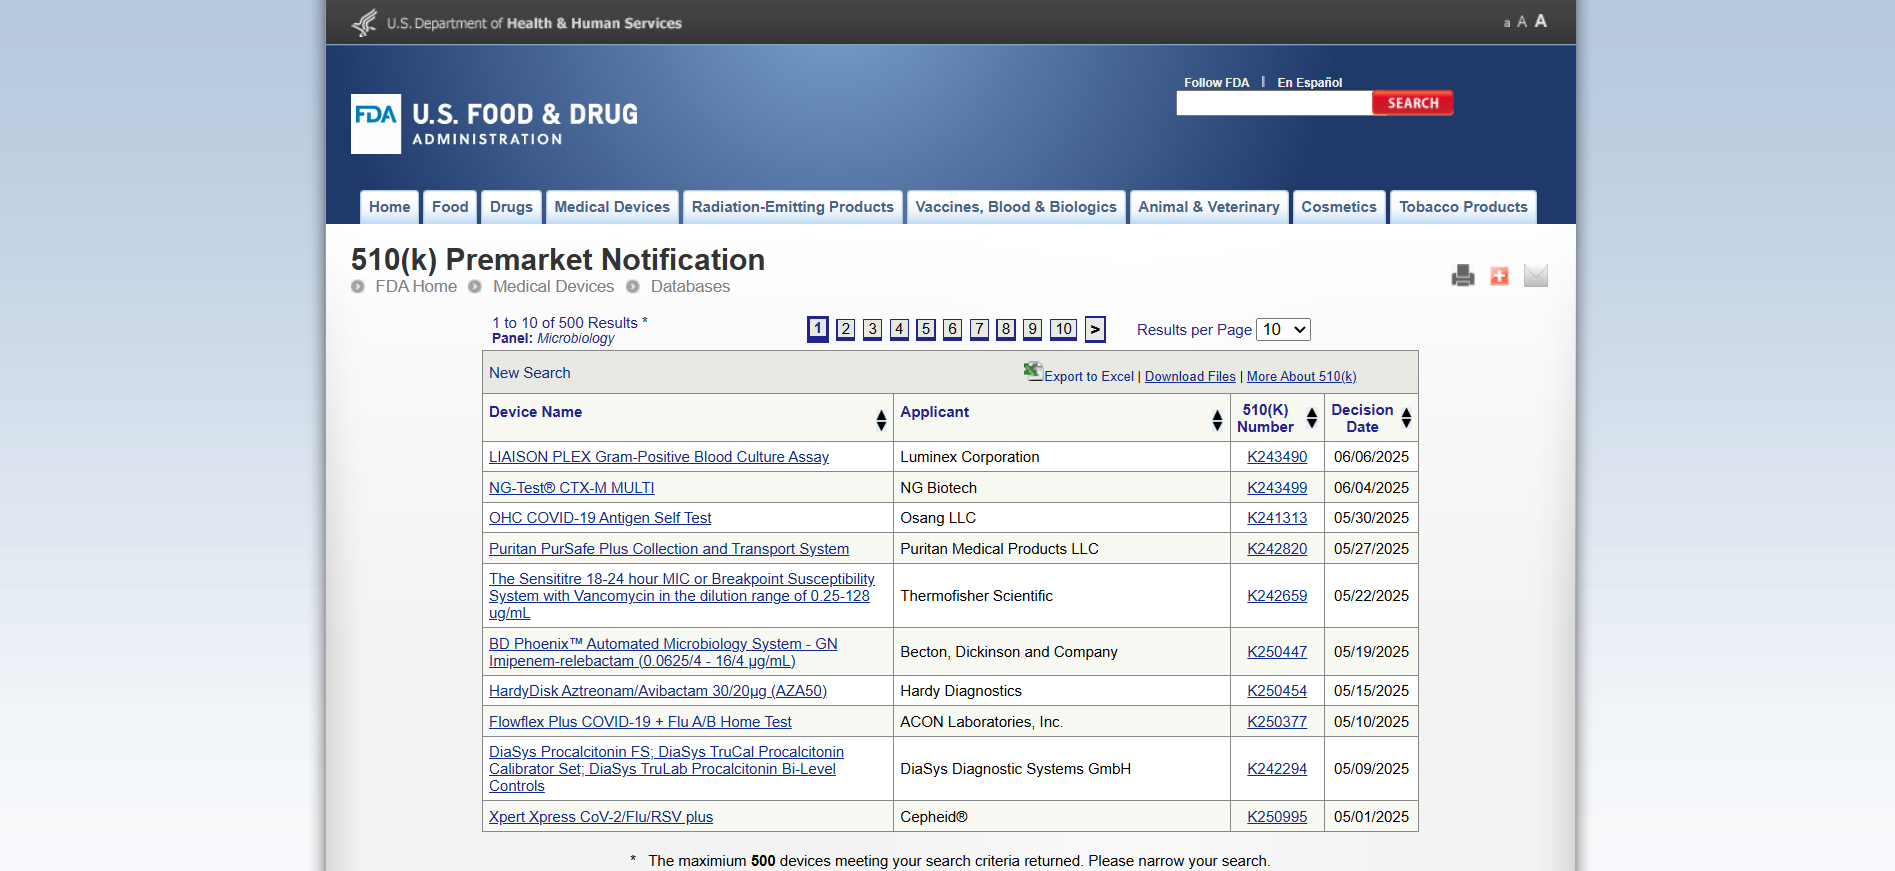Select largest text size 'A'
1895x871 pixels.
click(1541, 21)
